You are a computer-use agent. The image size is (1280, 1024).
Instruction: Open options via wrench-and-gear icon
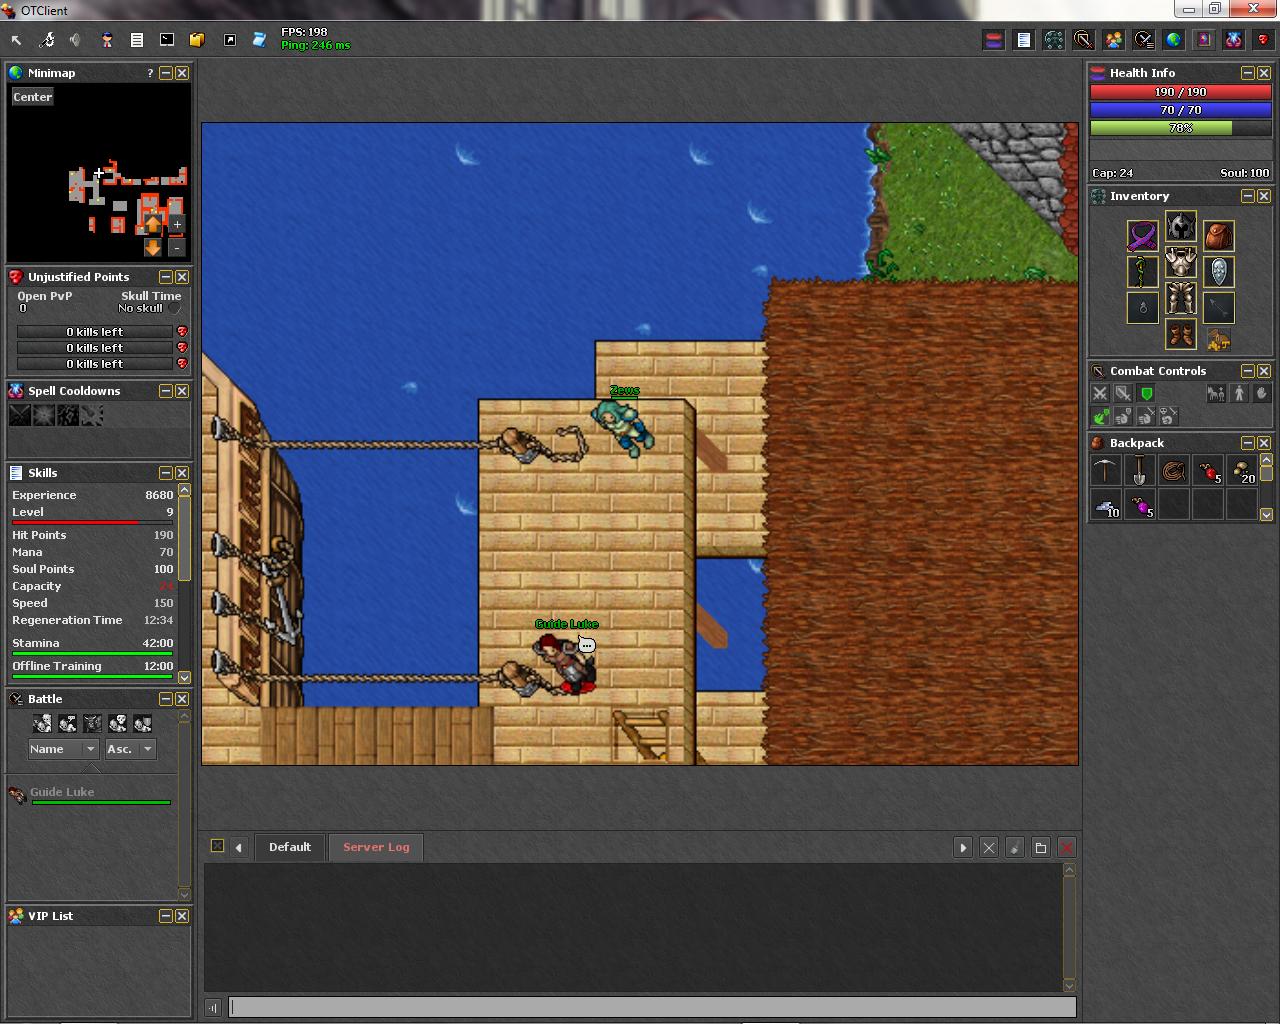pos(47,40)
